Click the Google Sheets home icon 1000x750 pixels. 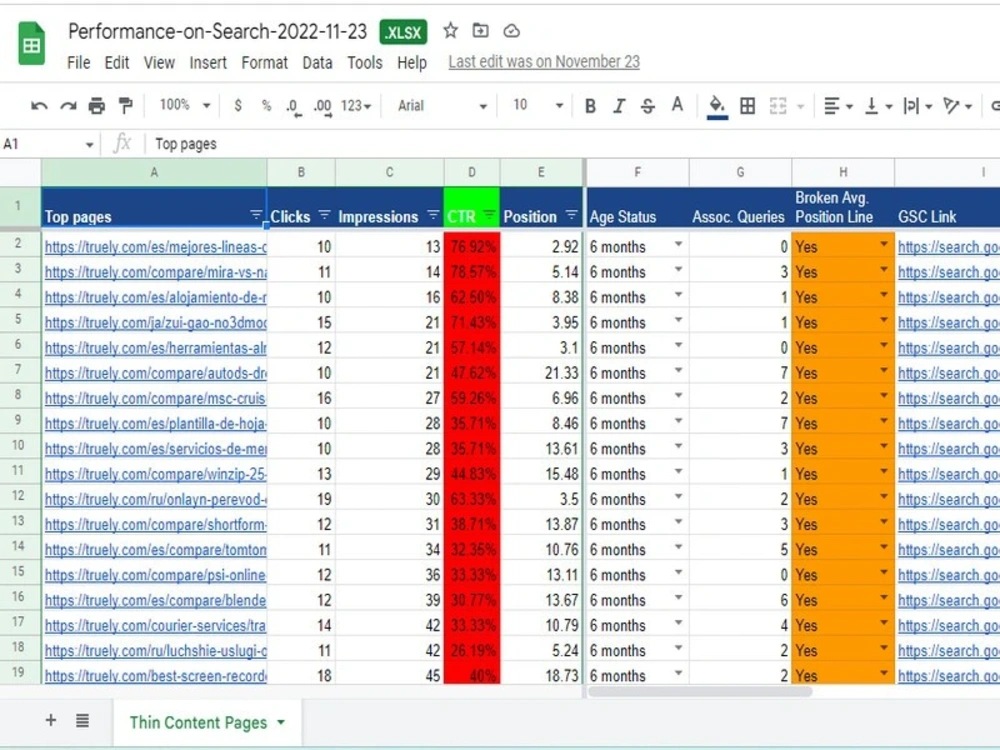click(31, 43)
